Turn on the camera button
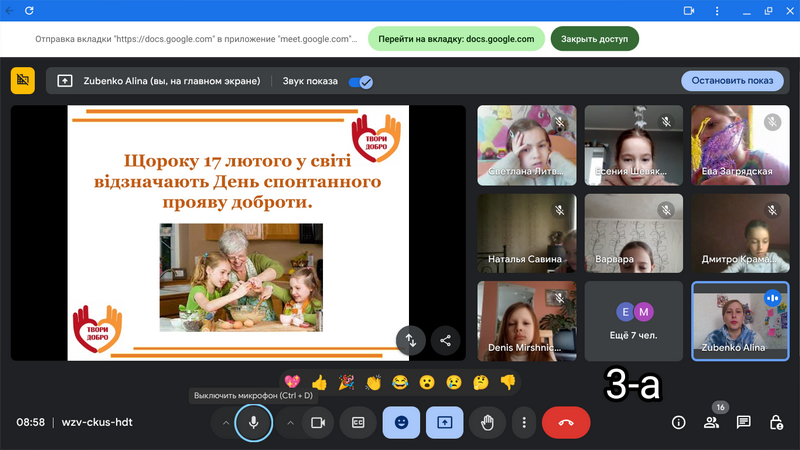800x450 pixels. (318, 422)
